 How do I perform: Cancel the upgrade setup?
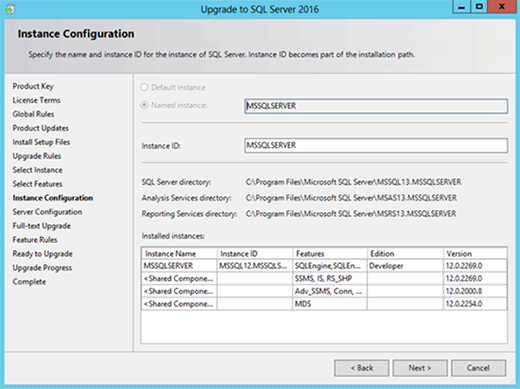478,368
